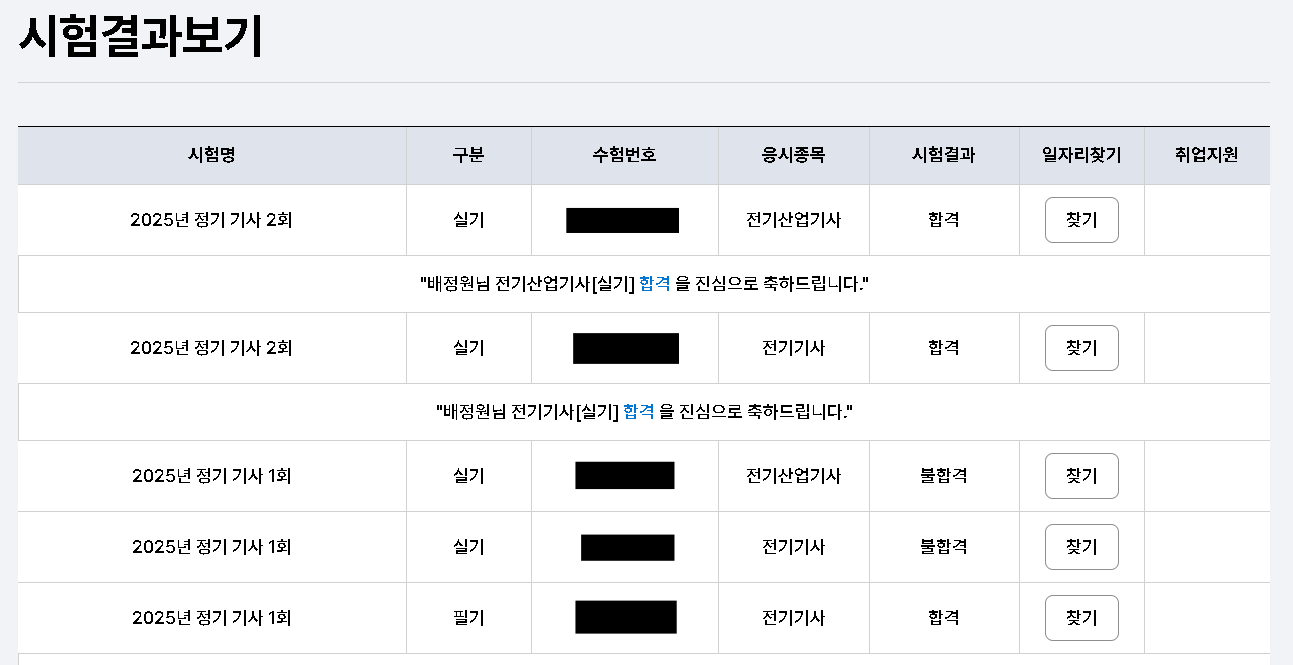Click the 취업지원 column header

pos(1206,156)
